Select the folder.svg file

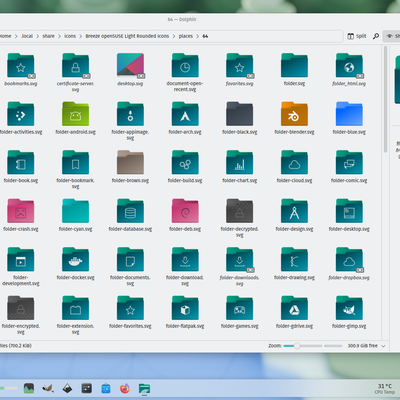click(294, 66)
